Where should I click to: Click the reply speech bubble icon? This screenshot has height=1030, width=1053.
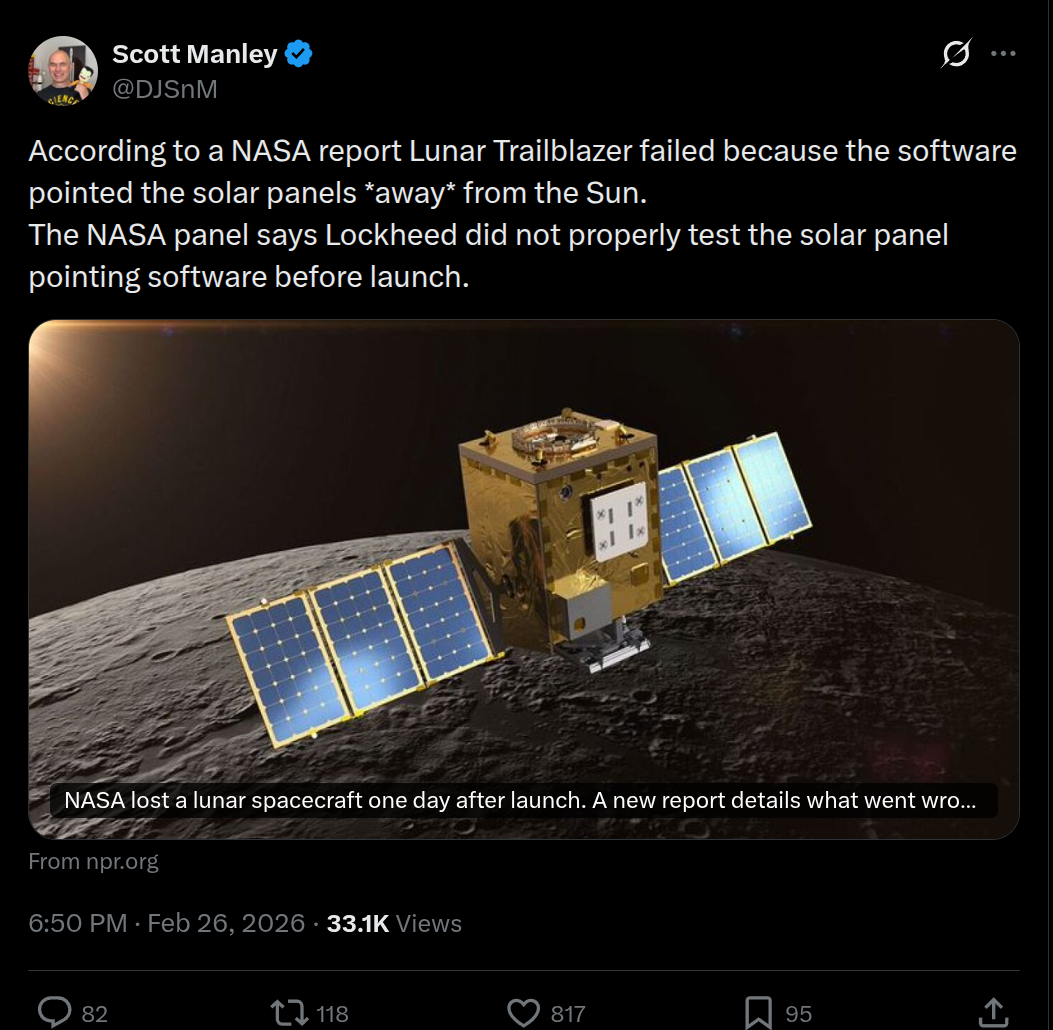54,1013
